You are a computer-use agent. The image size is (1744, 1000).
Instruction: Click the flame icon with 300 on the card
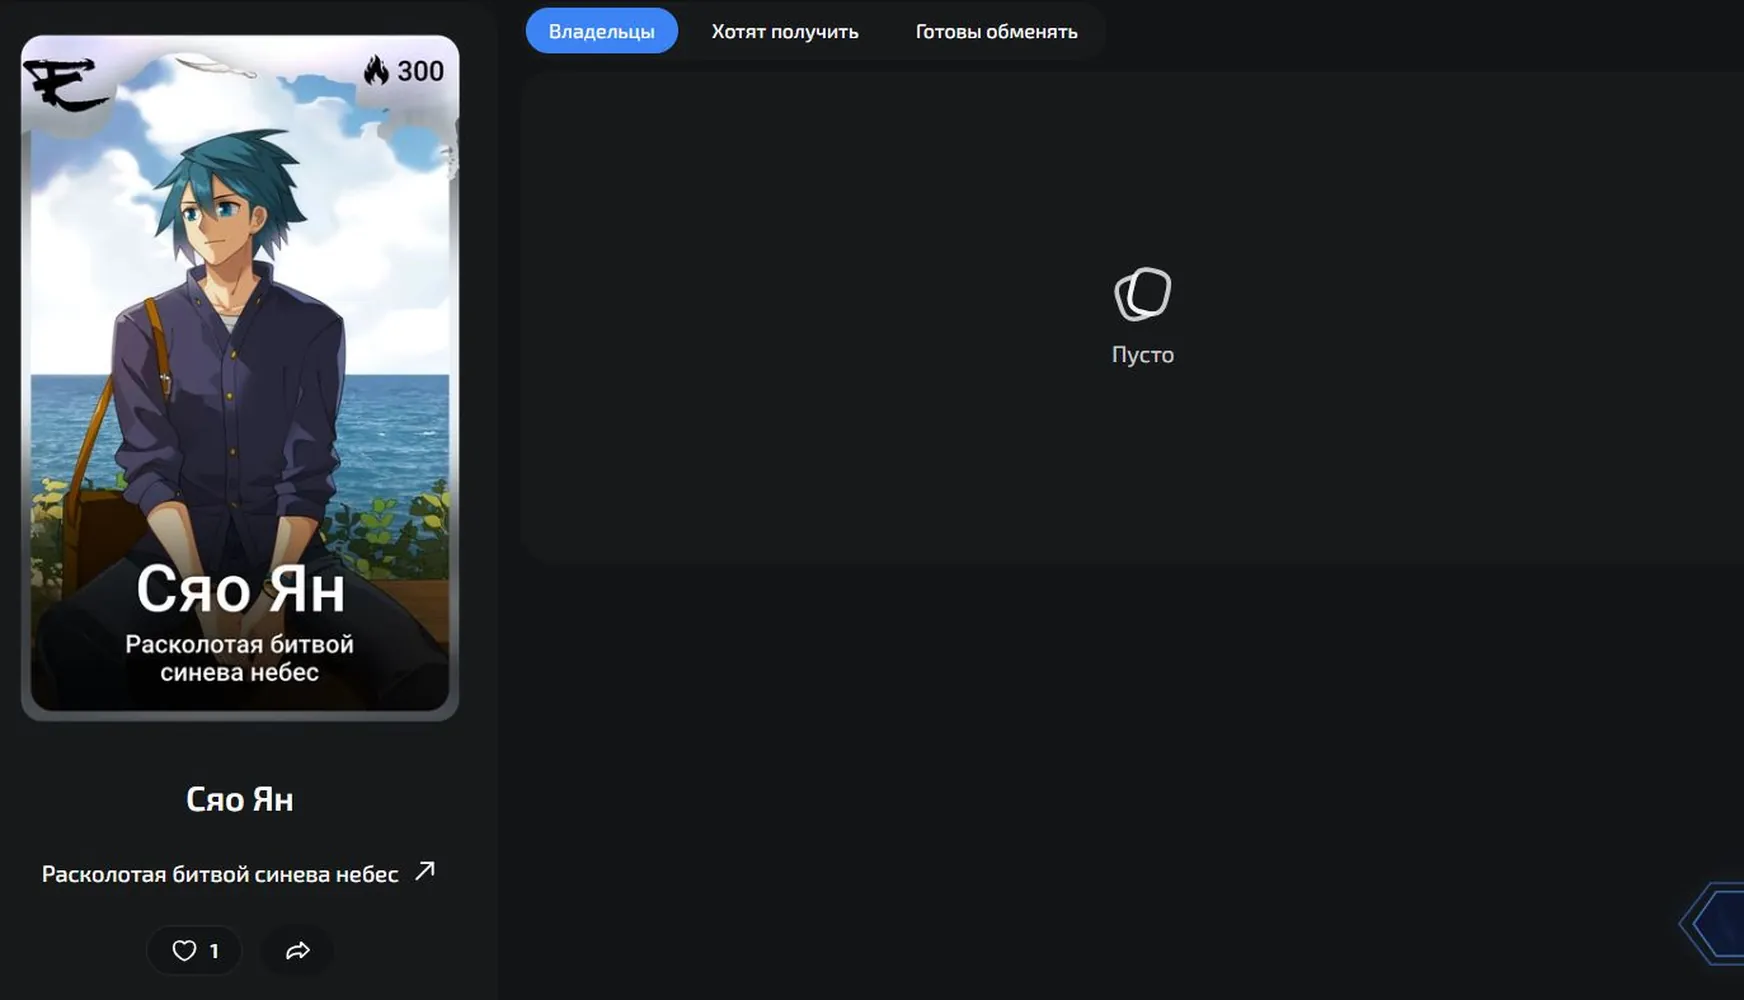pyautogui.click(x=403, y=71)
